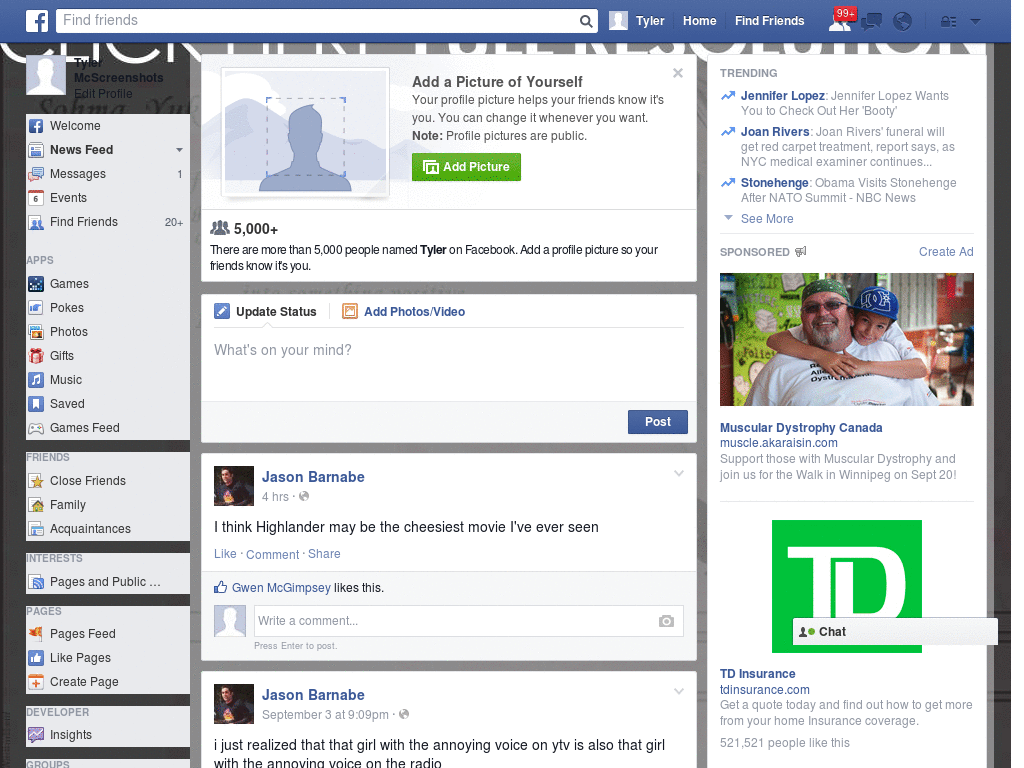Click the Close Friends star icon
The height and width of the screenshot is (768, 1024).
[x=37, y=481]
